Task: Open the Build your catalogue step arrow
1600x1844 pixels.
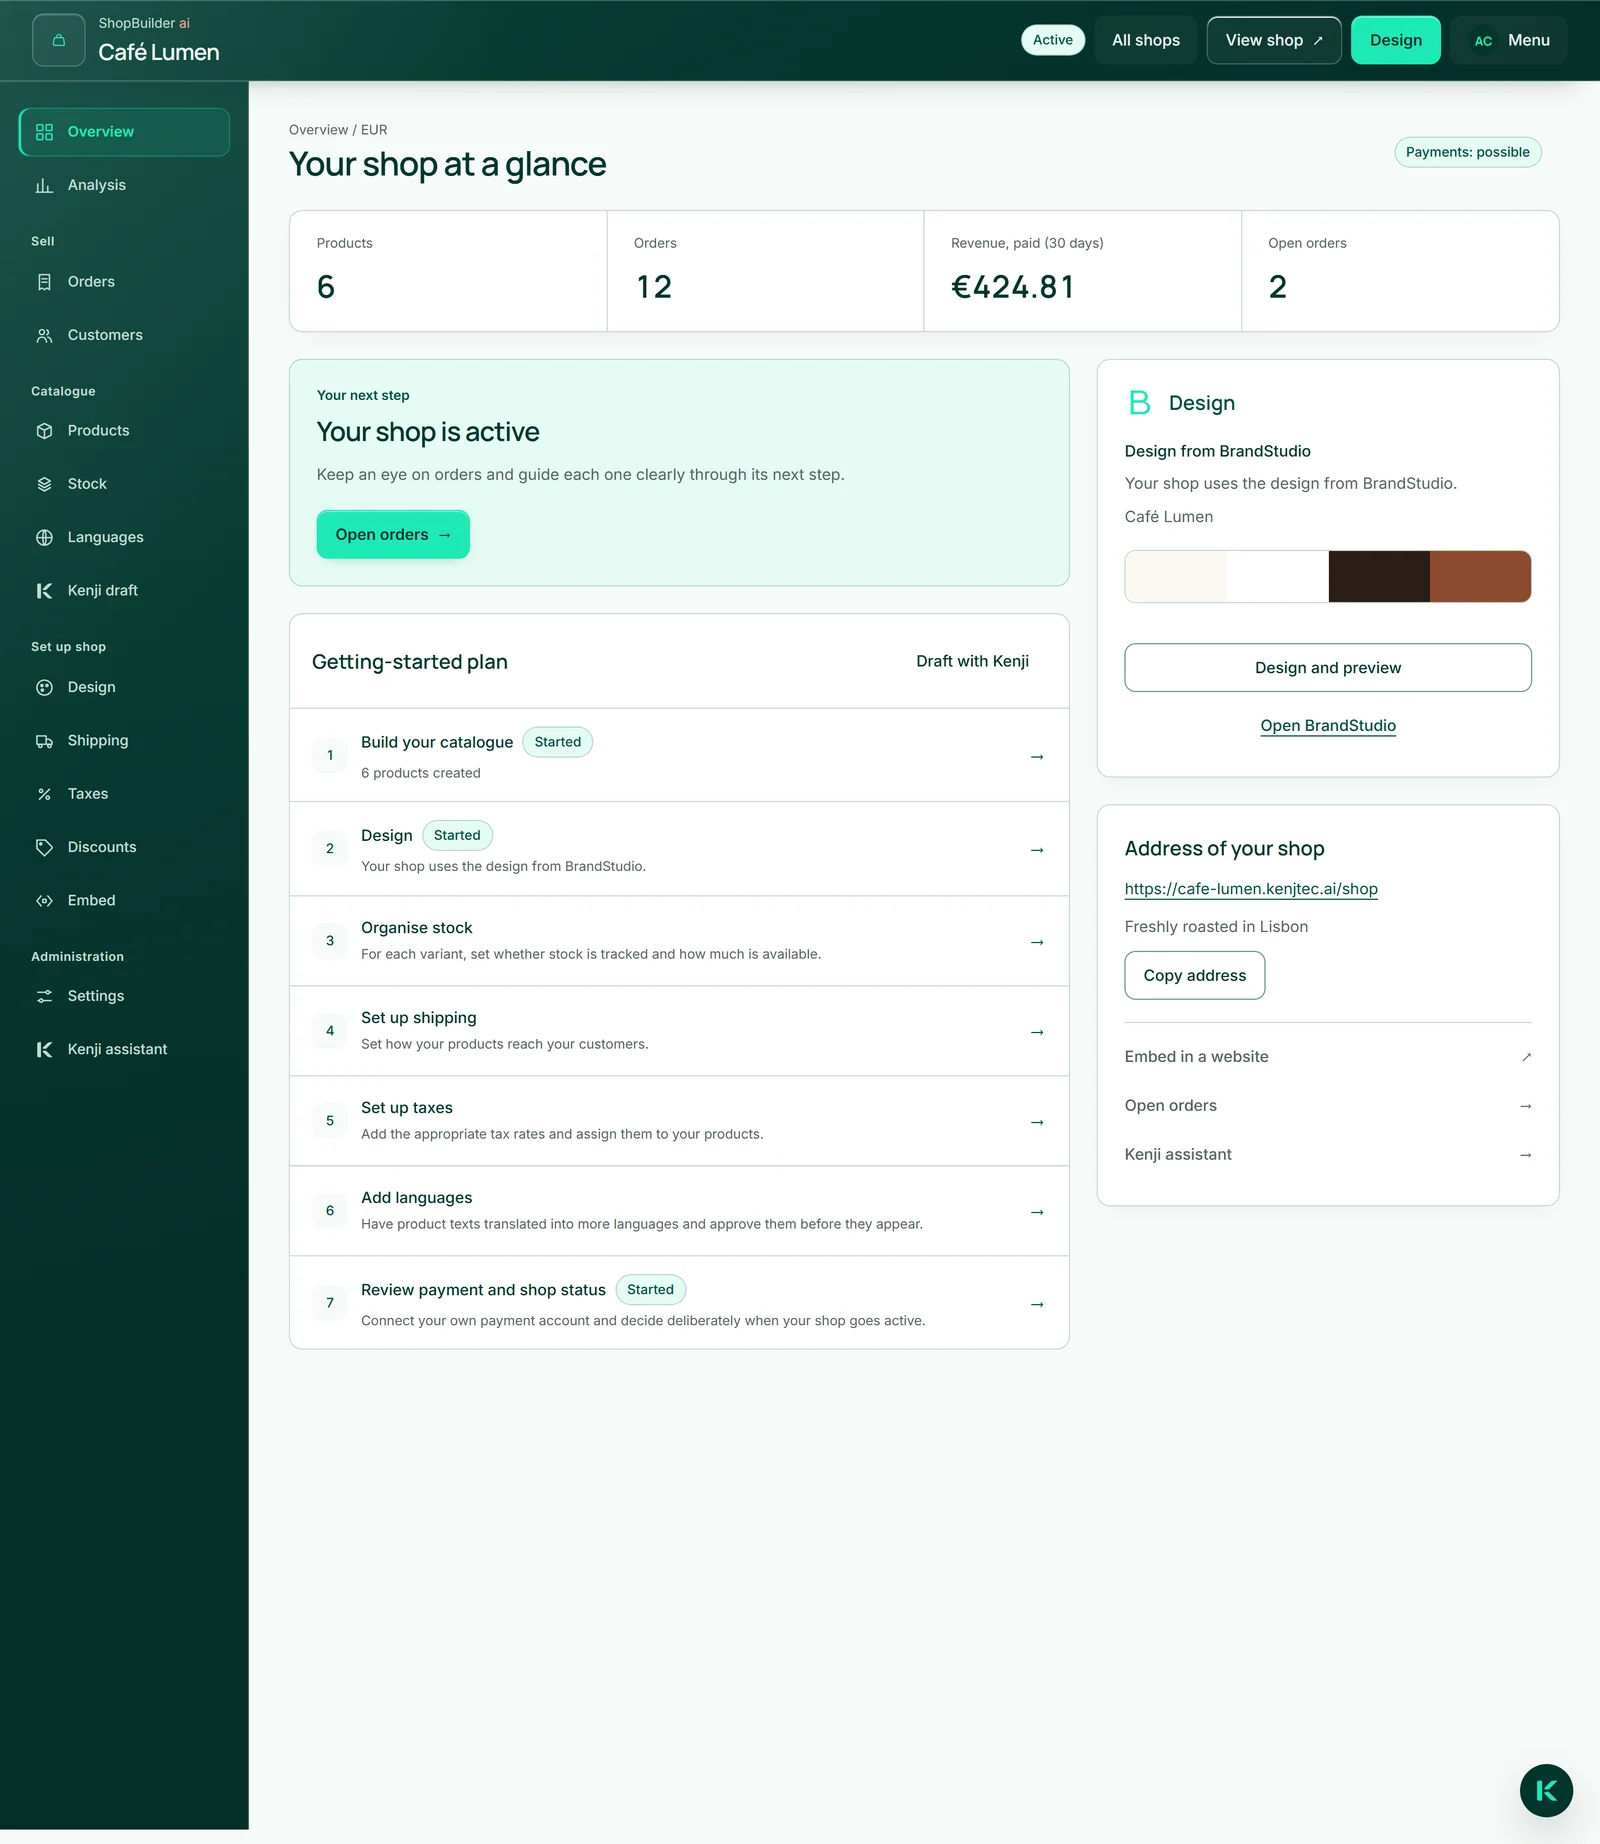Action: click(x=1037, y=757)
